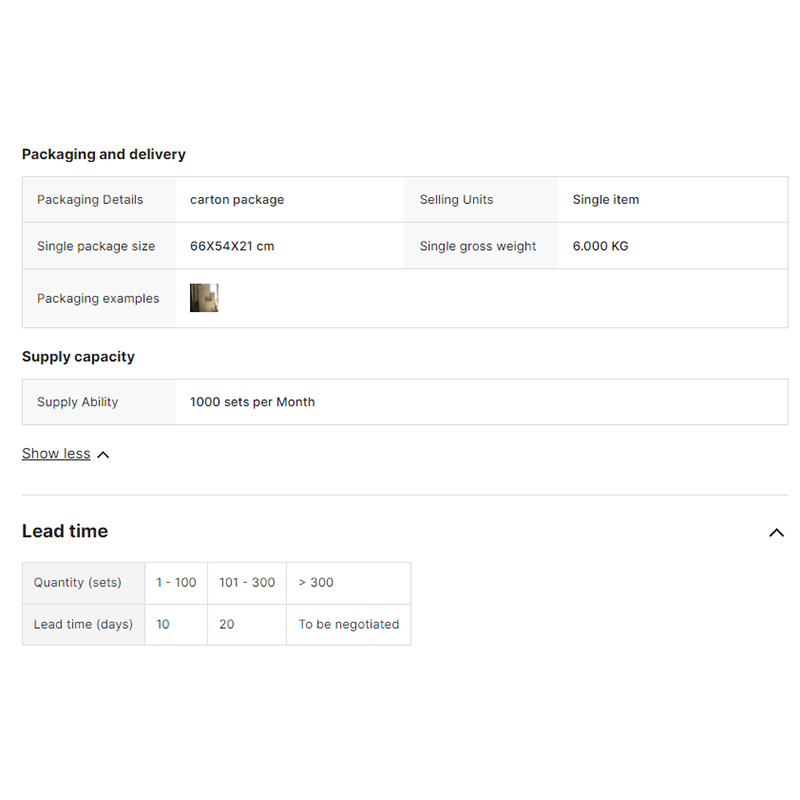Click the 1 - 100 quantity cell
Image resolution: width=800 pixels, height=800 pixels.
point(176,583)
